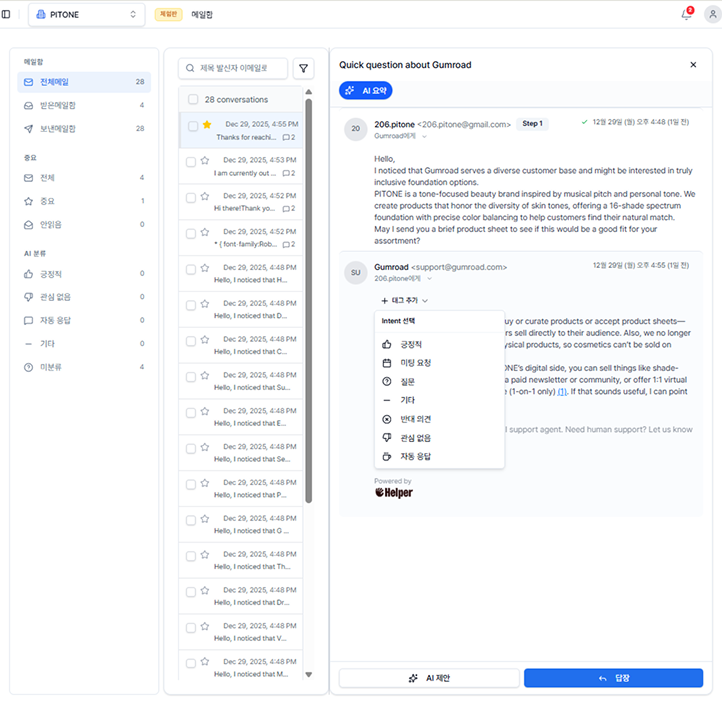This screenshot has height=716, width=722.
Task: Star the 'Hello, I noticed that Se...' conversation
Action: 205,447
